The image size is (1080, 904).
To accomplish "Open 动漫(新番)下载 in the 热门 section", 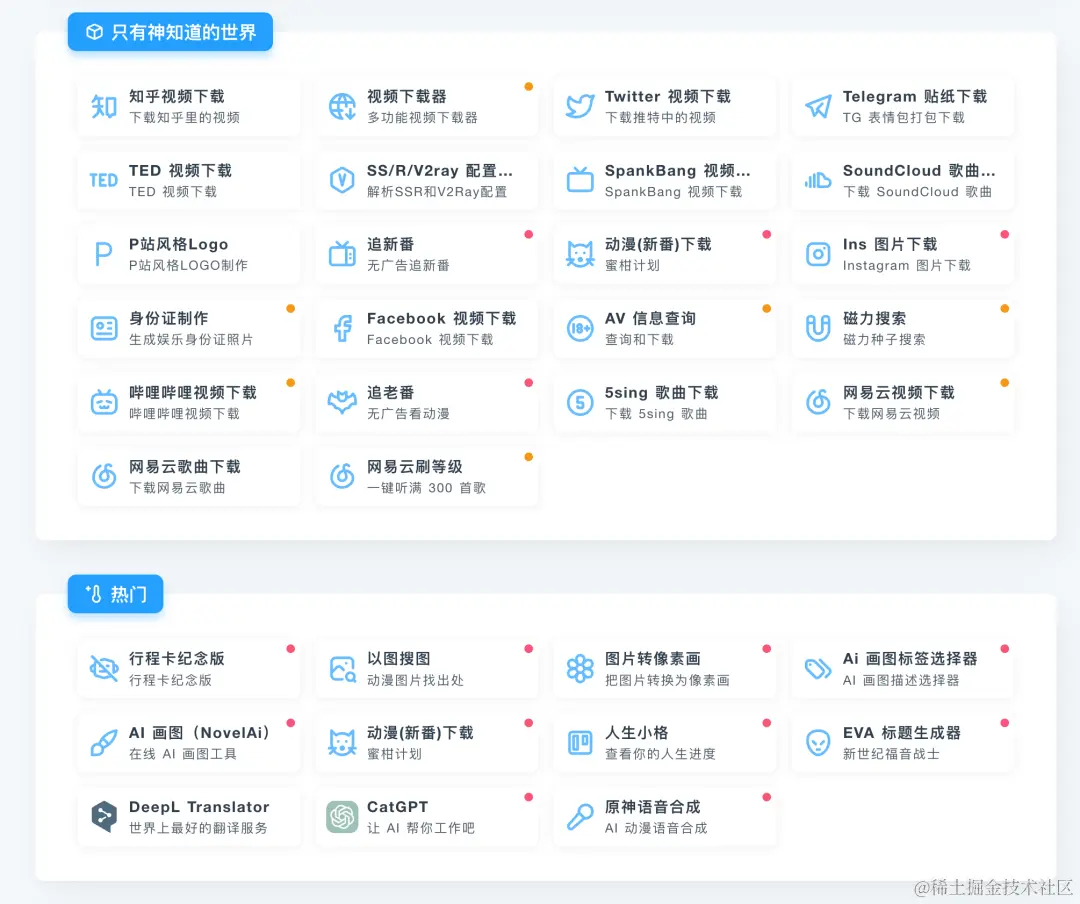I will 427,743.
